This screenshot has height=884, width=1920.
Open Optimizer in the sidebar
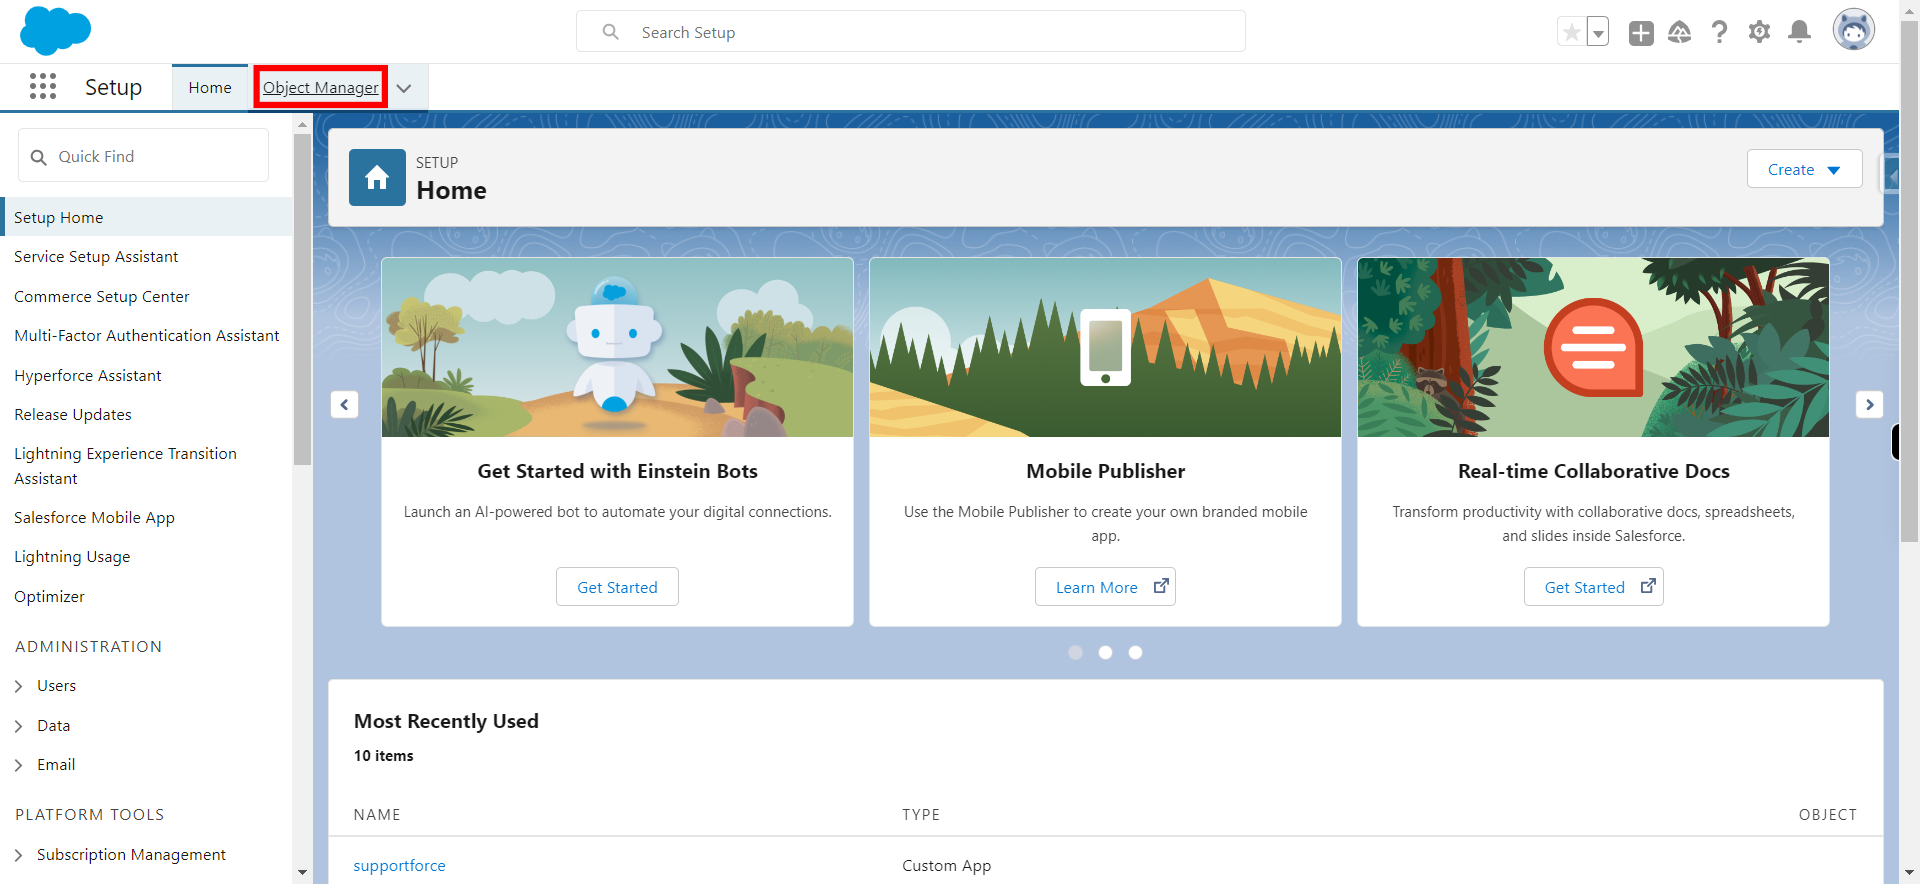(49, 597)
